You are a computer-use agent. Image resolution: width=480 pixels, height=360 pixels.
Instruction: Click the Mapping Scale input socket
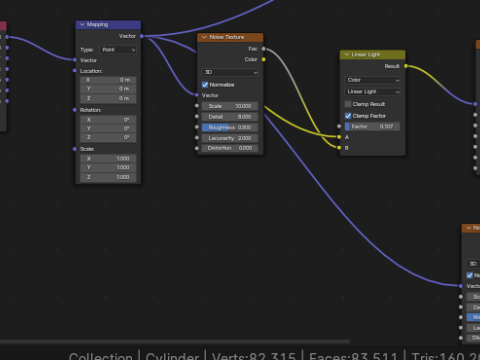point(75,149)
